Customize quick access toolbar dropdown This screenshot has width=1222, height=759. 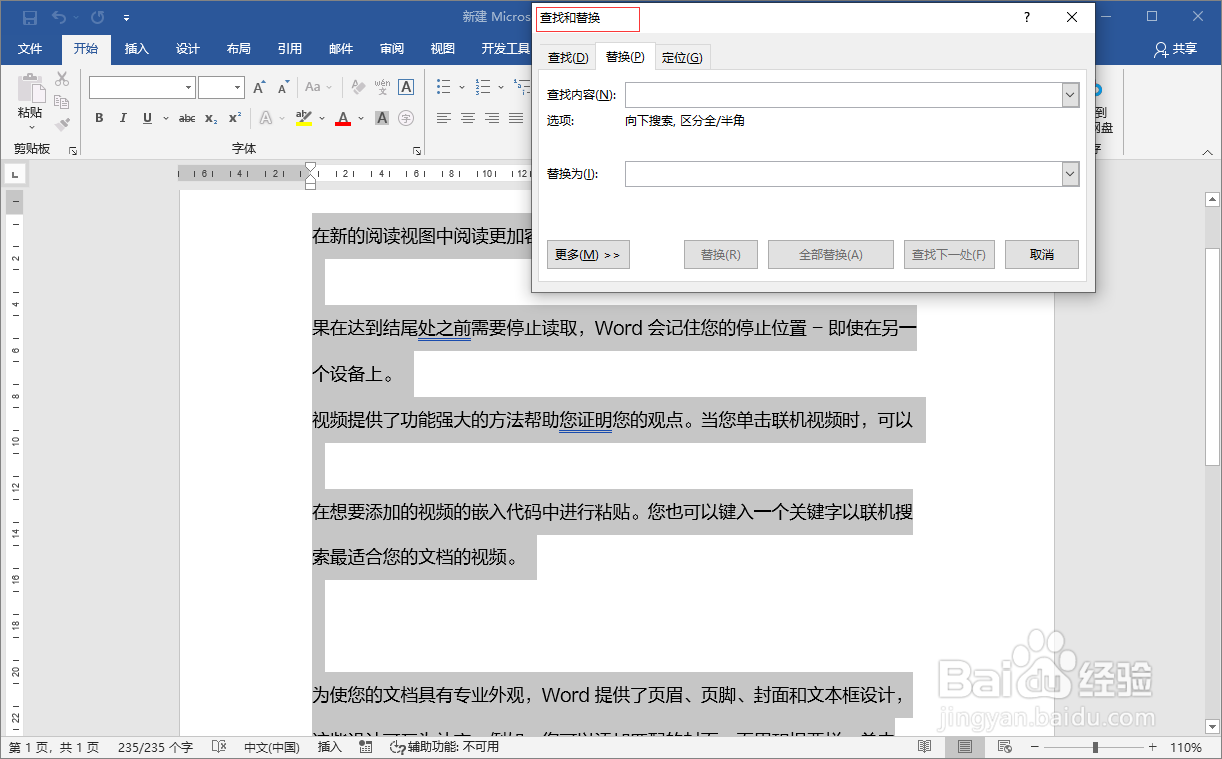[x=126, y=18]
